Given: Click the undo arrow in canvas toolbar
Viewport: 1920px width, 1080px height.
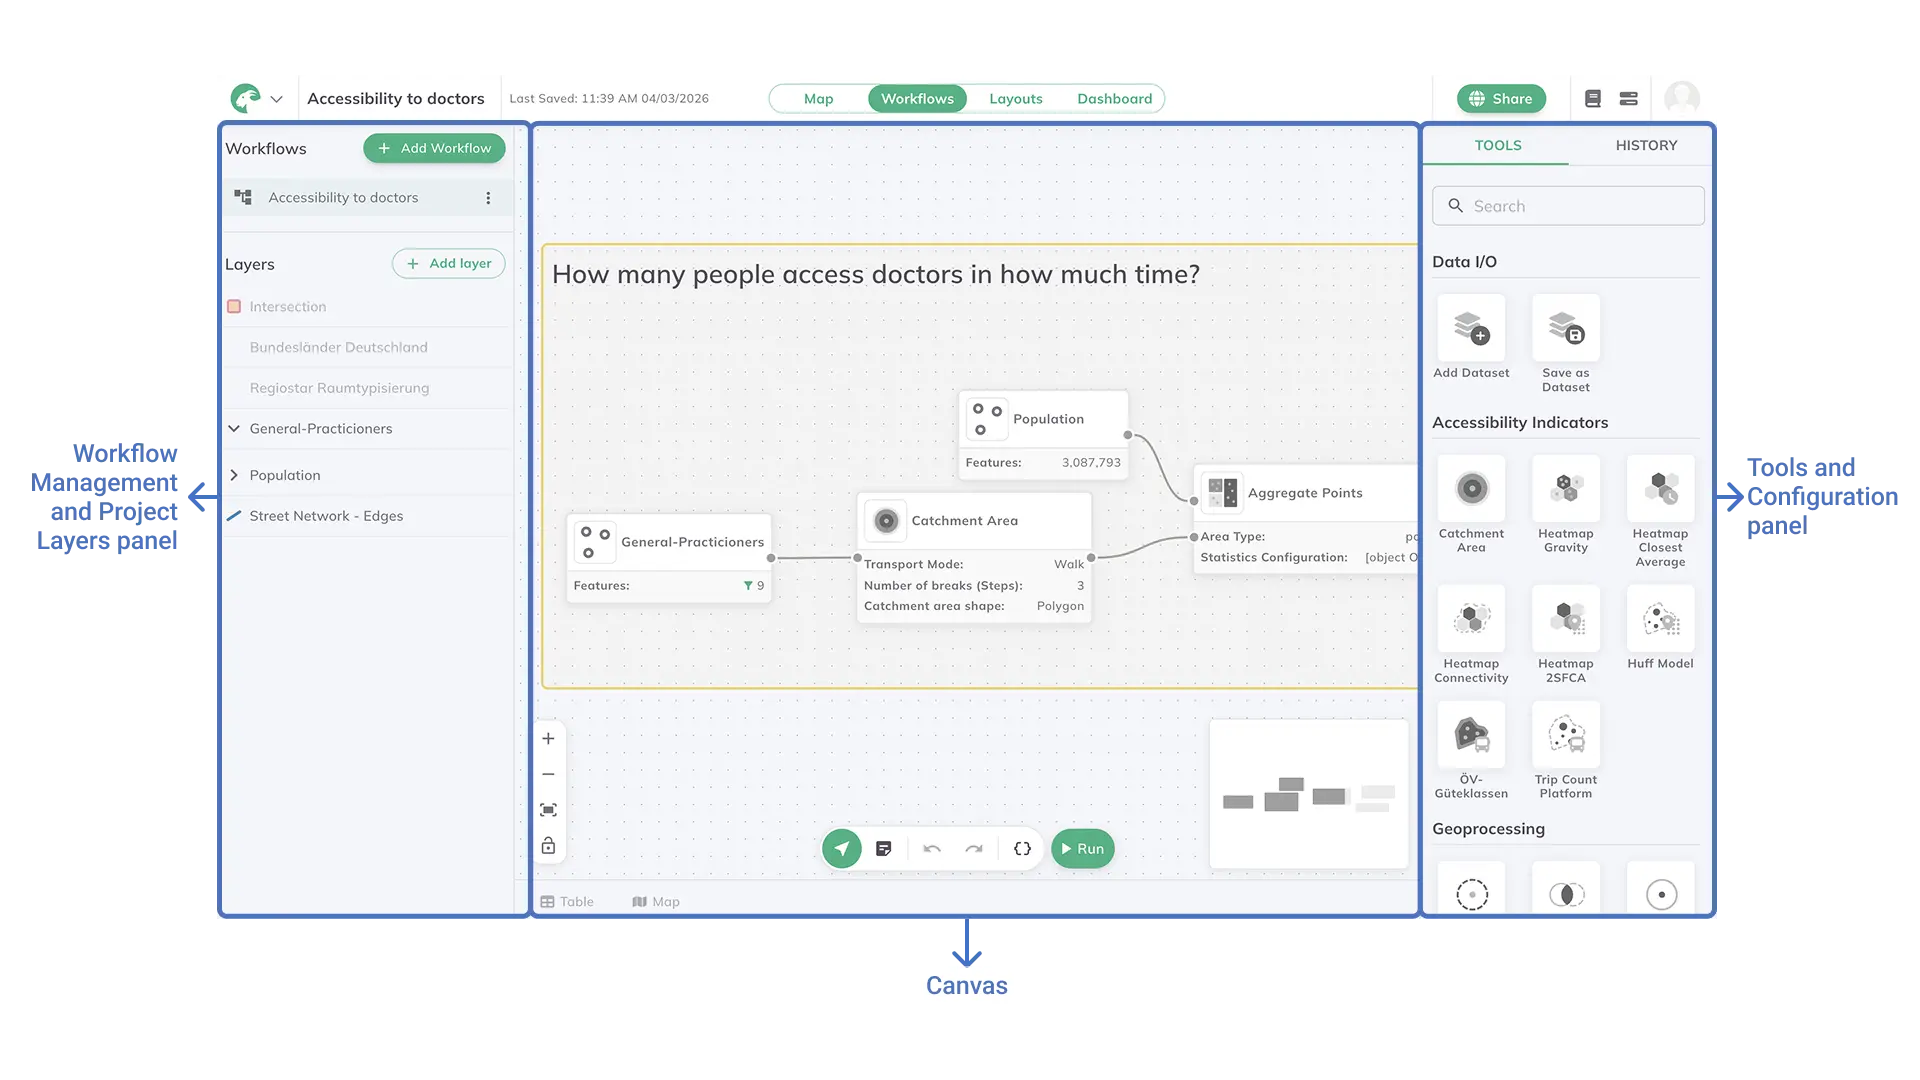Looking at the screenshot, I should coord(931,848).
